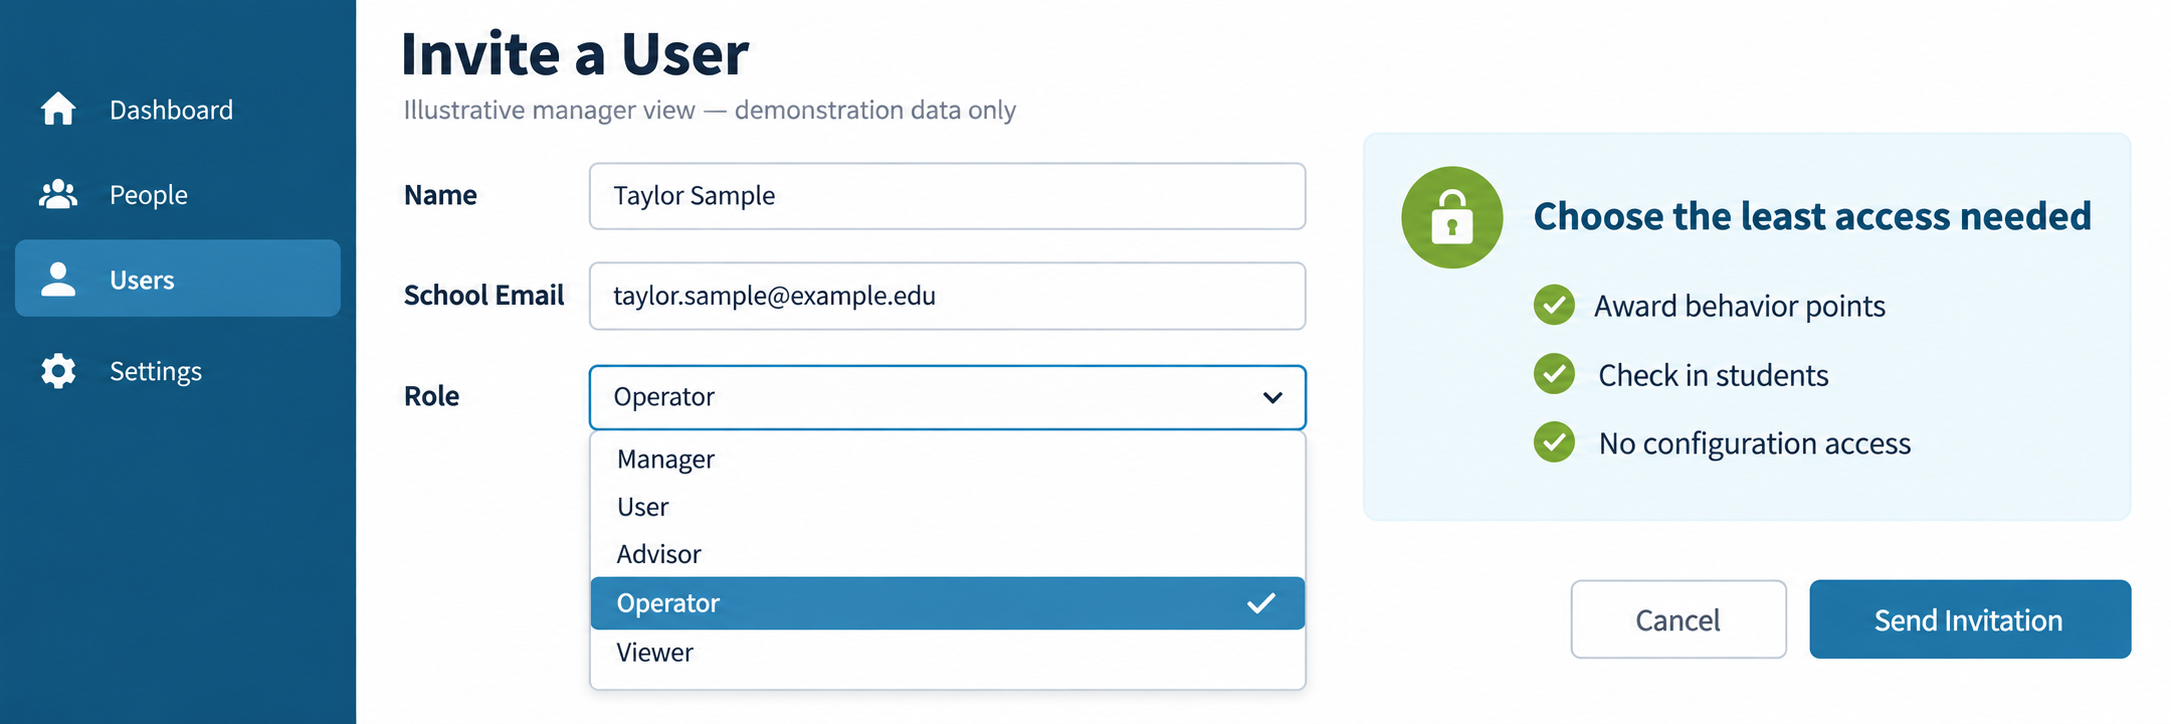Cancel the user invitation

(x=1678, y=619)
